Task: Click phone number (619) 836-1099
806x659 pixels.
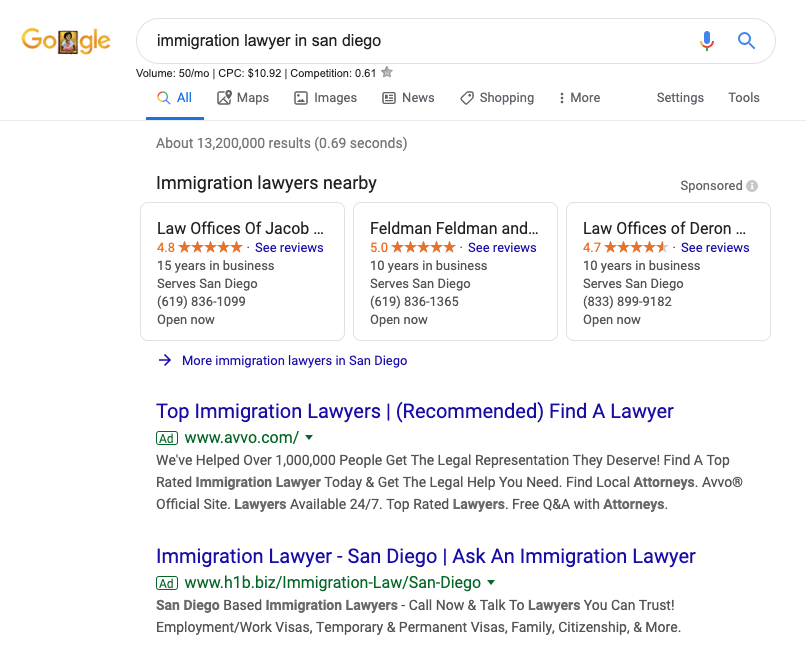Action: pyautogui.click(x=202, y=302)
